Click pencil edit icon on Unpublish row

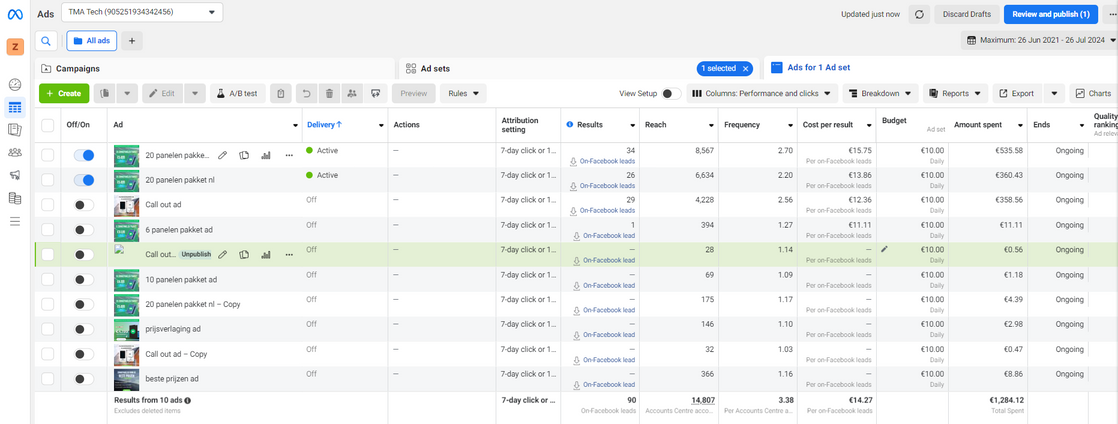tap(222, 255)
